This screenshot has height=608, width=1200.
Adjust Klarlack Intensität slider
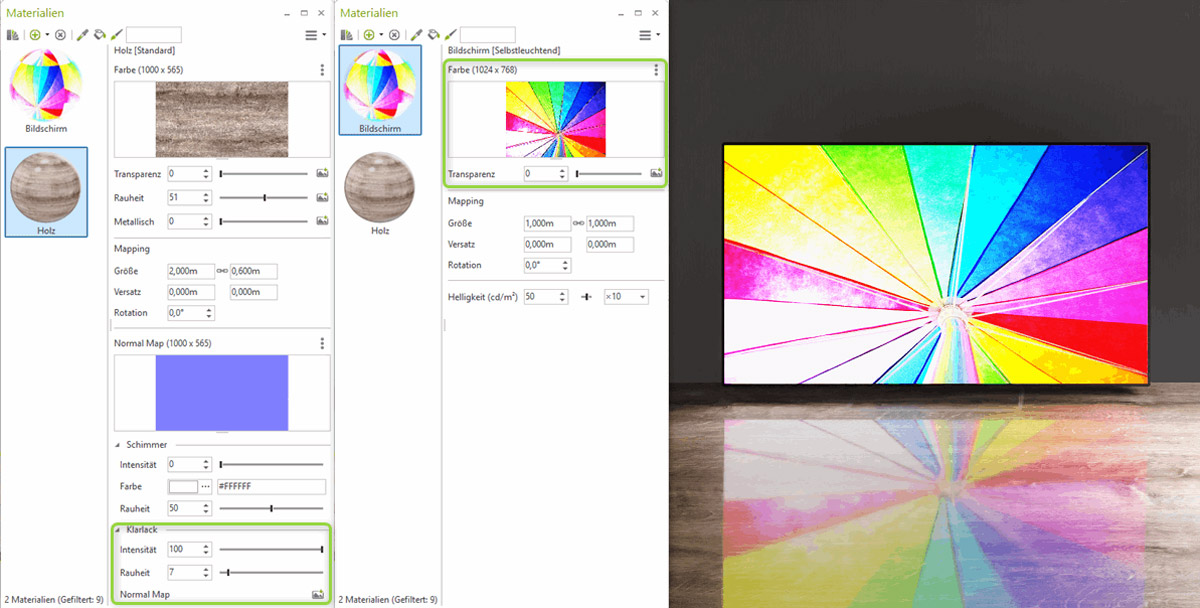[271, 549]
